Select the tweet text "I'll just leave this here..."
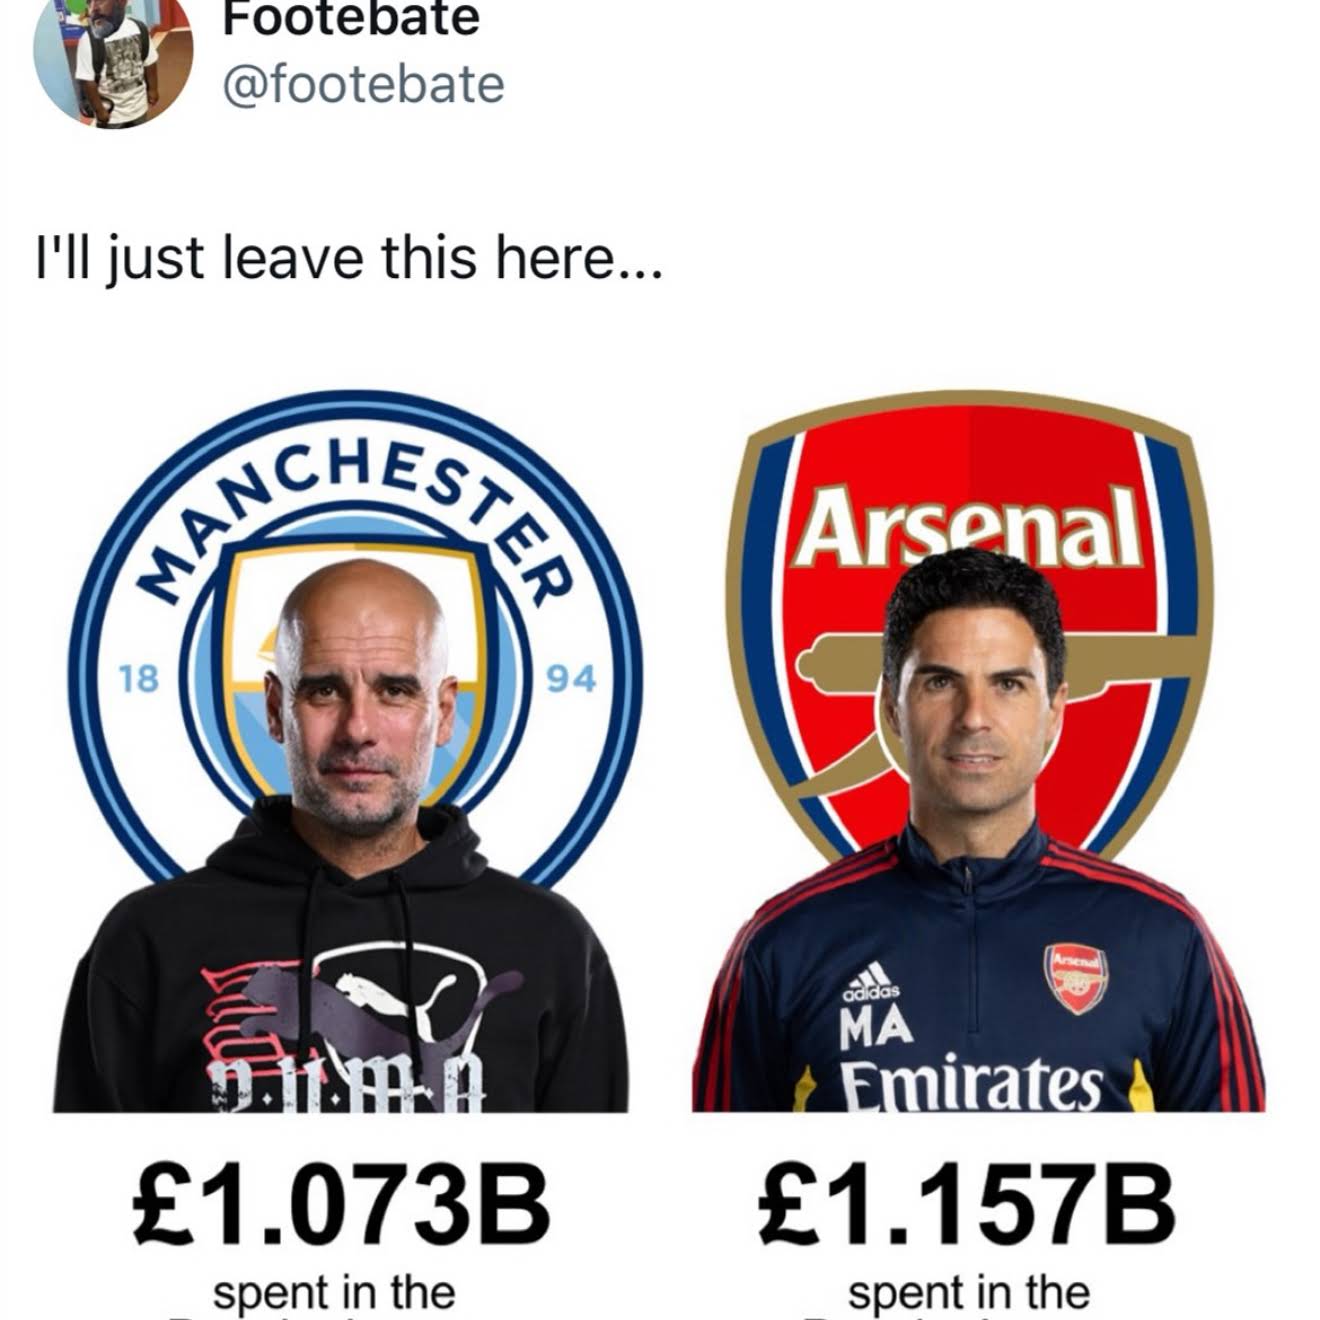Image resolution: width=1320 pixels, height=1320 pixels. coord(349,259)
